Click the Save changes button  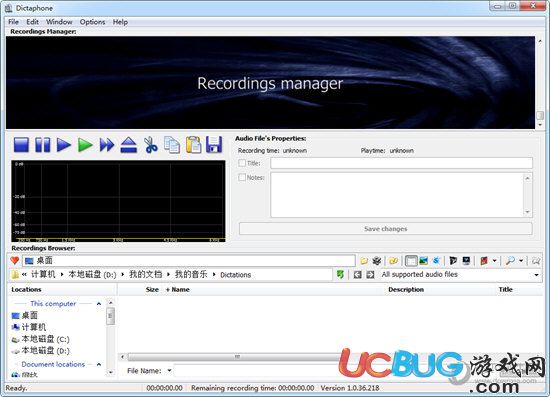coord(385,229)
